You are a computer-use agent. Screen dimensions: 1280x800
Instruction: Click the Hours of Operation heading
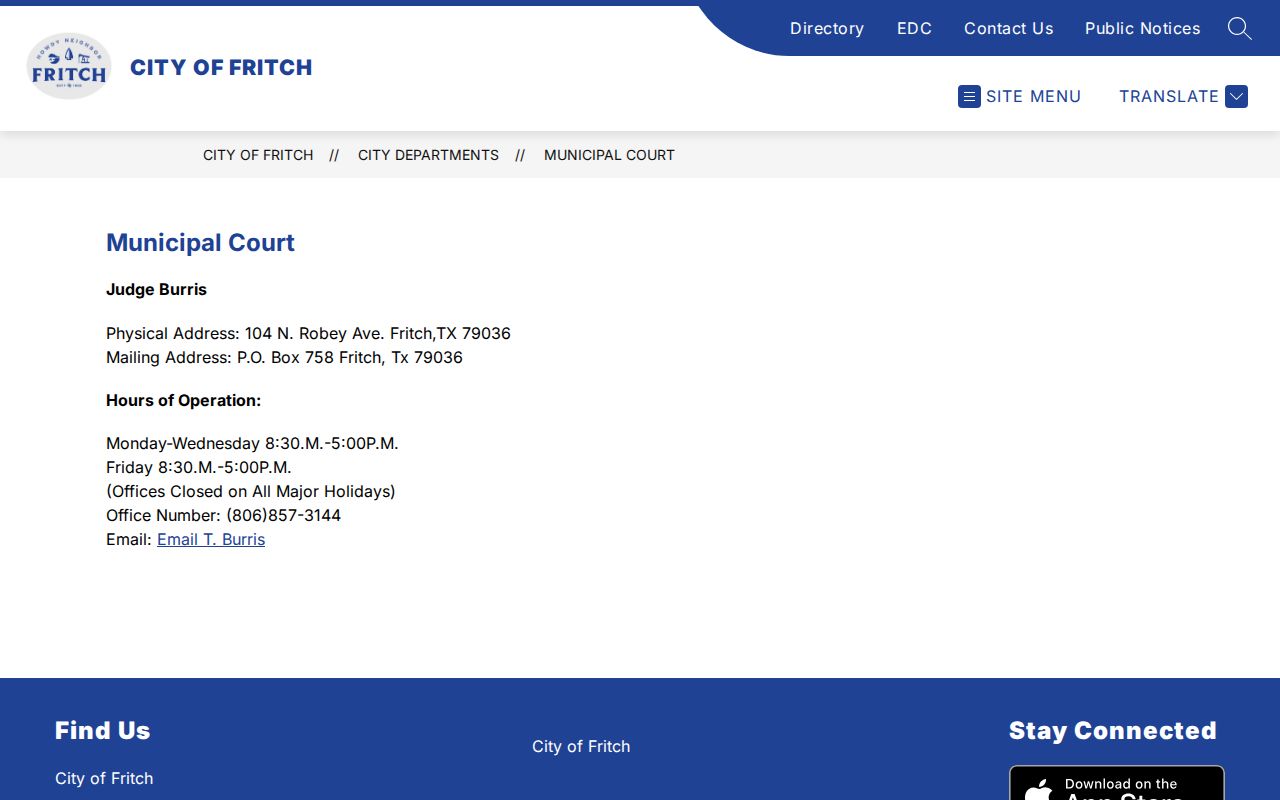[x=183, y=400]
